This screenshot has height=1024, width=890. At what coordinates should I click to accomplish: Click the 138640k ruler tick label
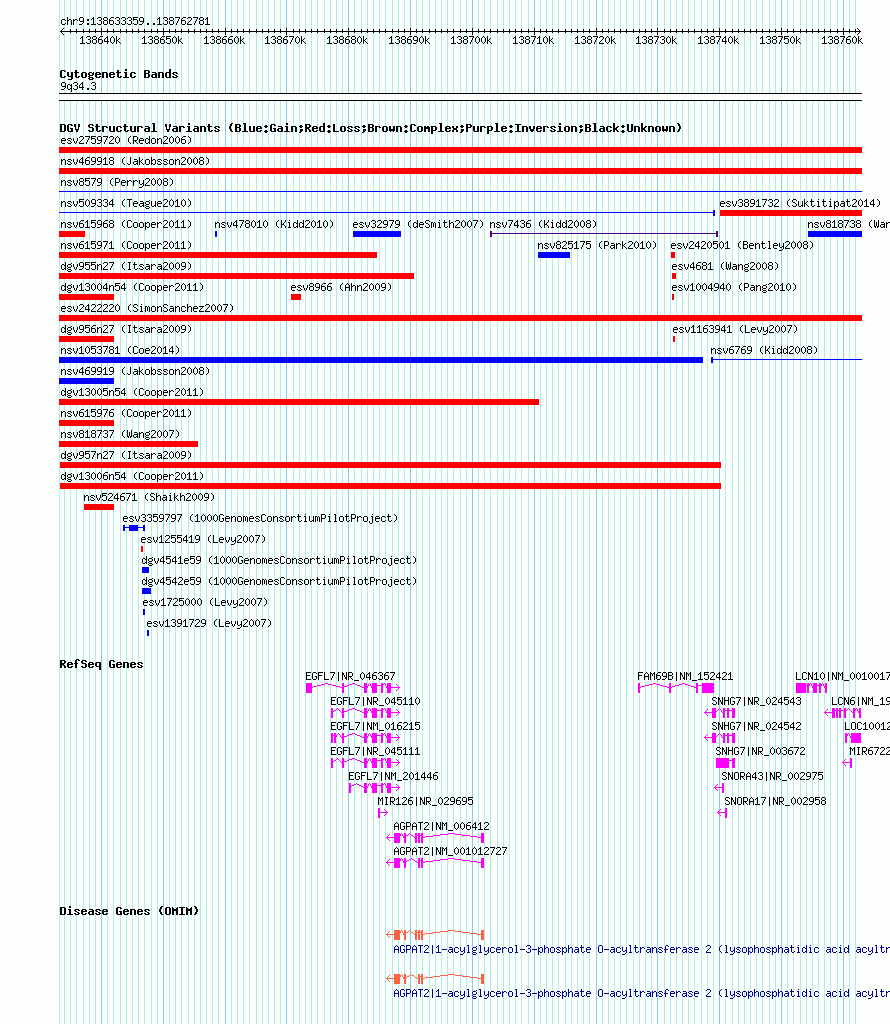(100, 40)
